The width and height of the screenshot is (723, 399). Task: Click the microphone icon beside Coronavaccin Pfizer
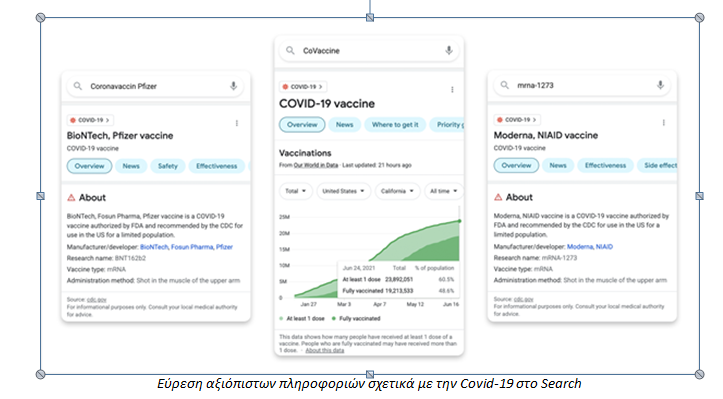[x=233, y=86]
